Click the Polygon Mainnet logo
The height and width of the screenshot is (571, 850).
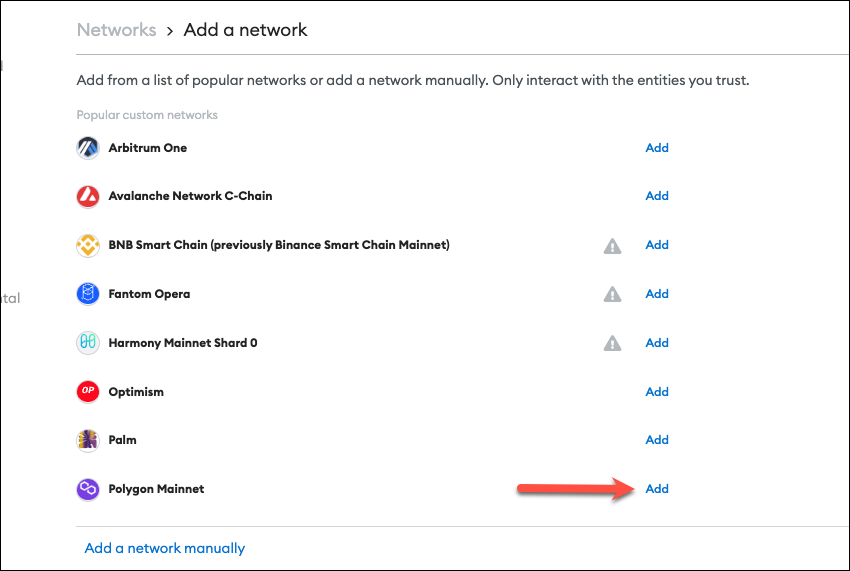coord(88,489)
